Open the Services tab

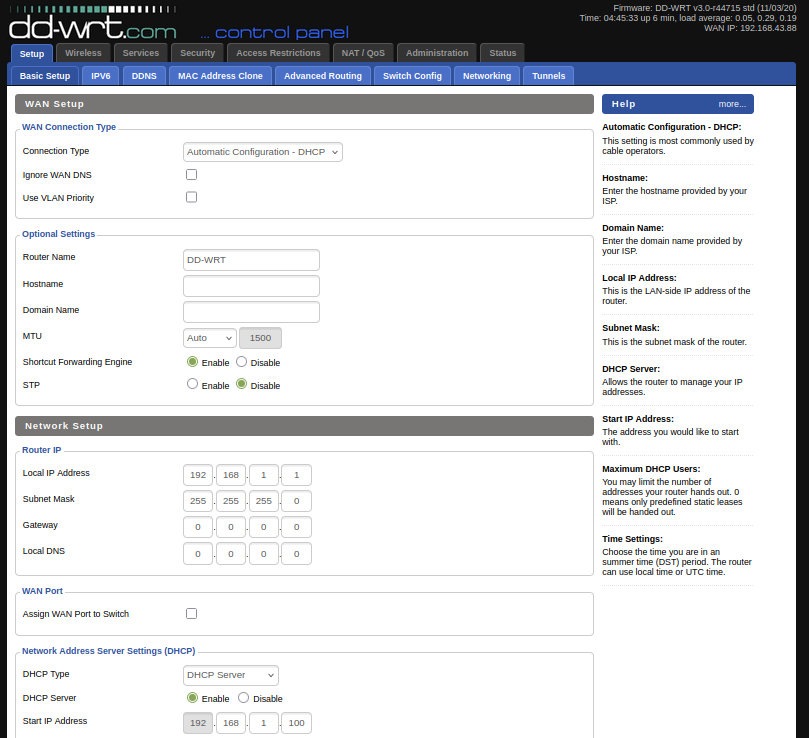tap(141, 53)
